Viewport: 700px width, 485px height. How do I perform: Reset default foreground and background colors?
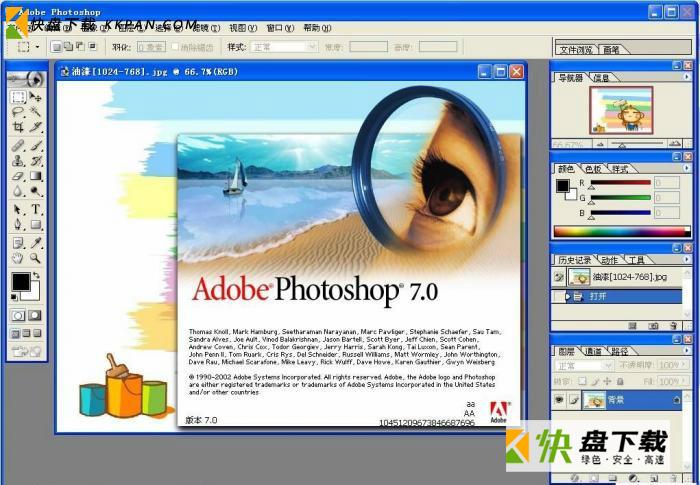pos(14,297)
